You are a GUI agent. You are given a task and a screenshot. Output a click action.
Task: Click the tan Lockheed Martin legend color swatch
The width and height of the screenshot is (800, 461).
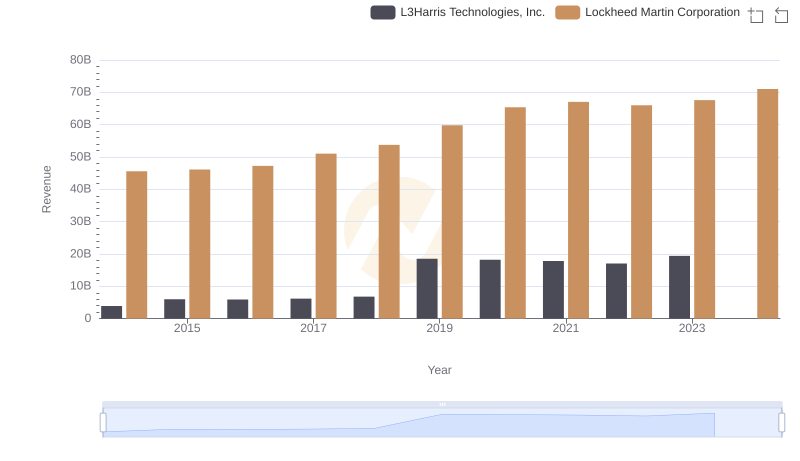pos(567,12)
